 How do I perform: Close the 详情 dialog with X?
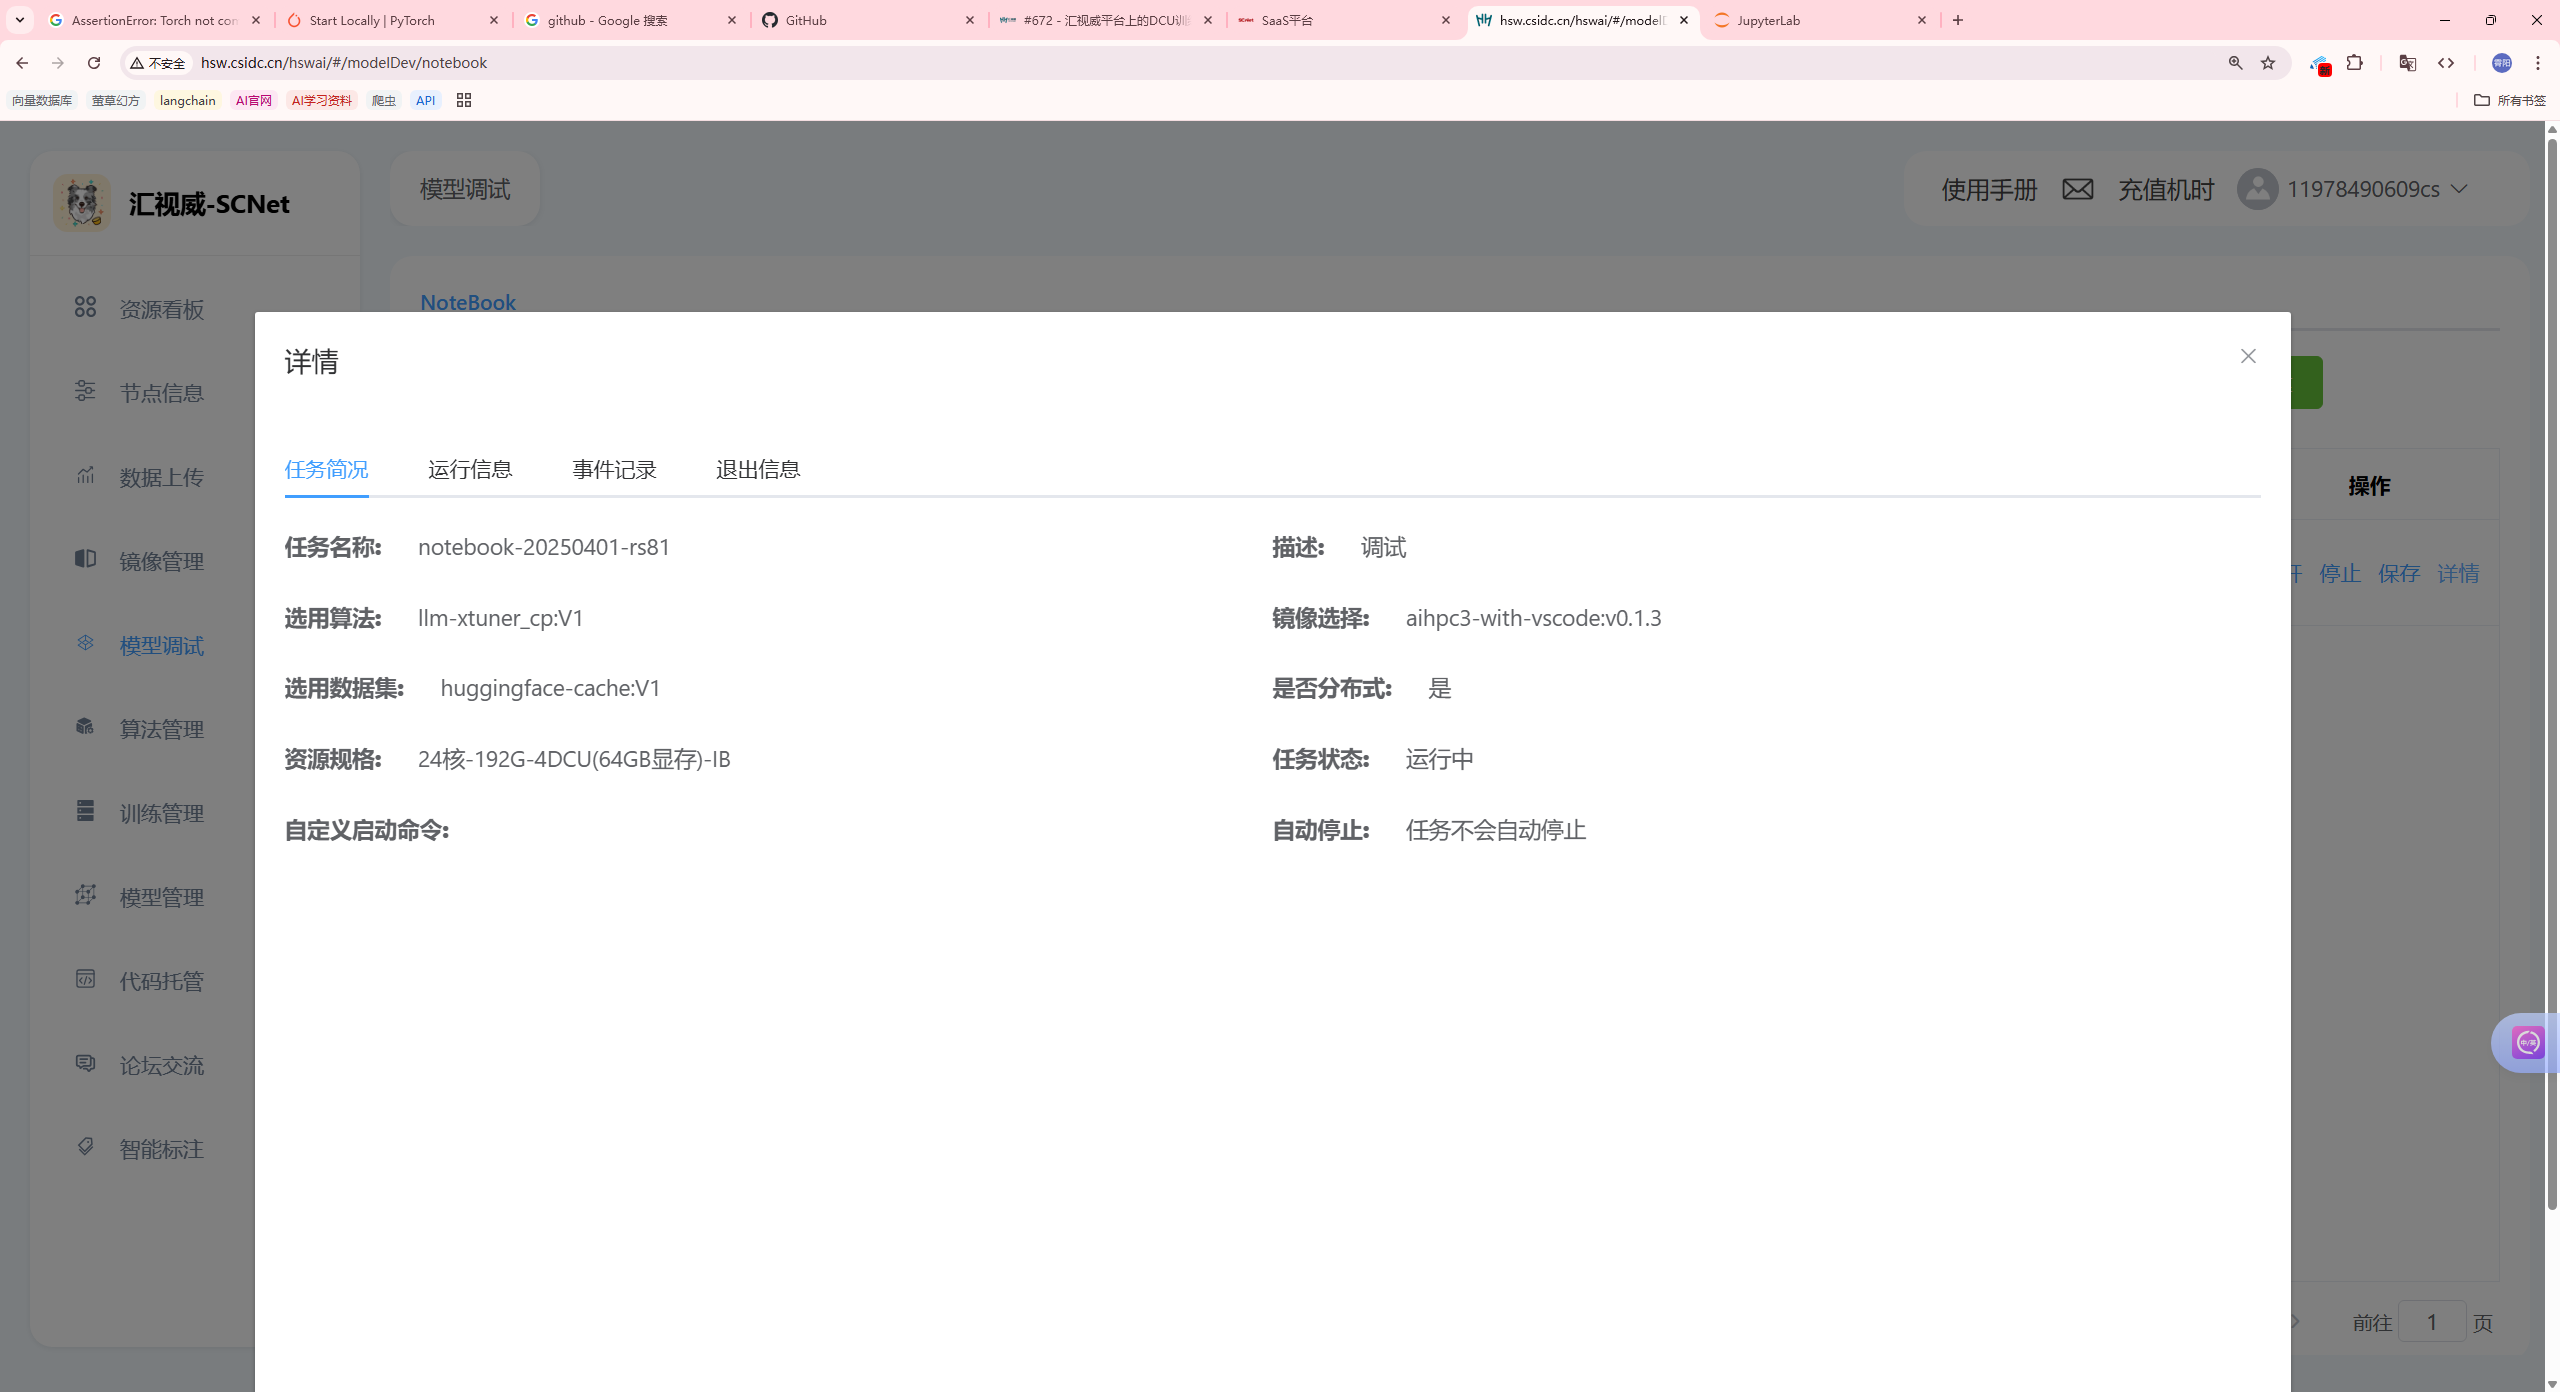point(2248,356)
